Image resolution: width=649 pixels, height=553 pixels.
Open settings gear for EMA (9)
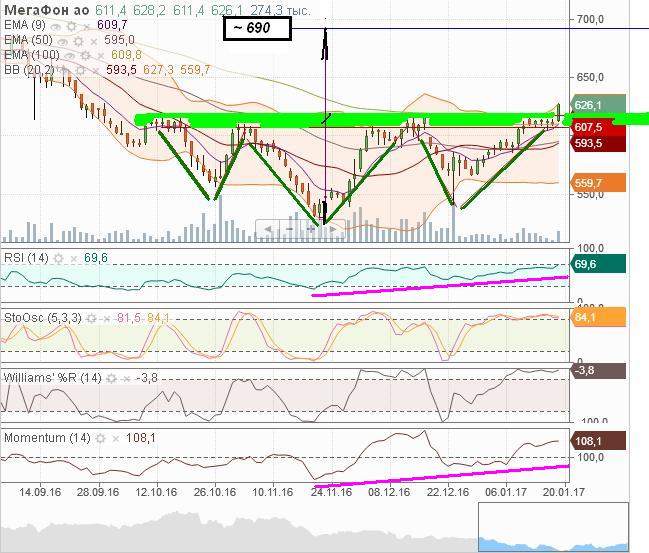(x=72, y=26)
